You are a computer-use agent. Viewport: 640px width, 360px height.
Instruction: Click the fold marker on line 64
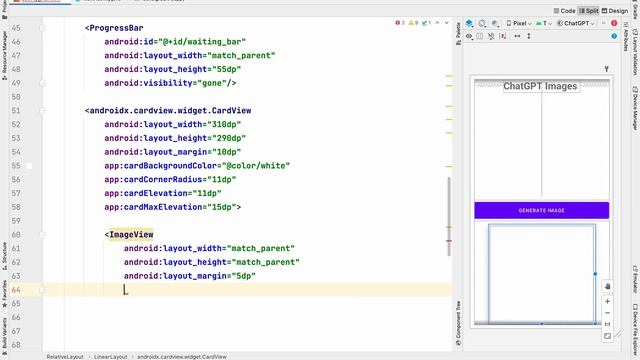[x=42, y=289]
